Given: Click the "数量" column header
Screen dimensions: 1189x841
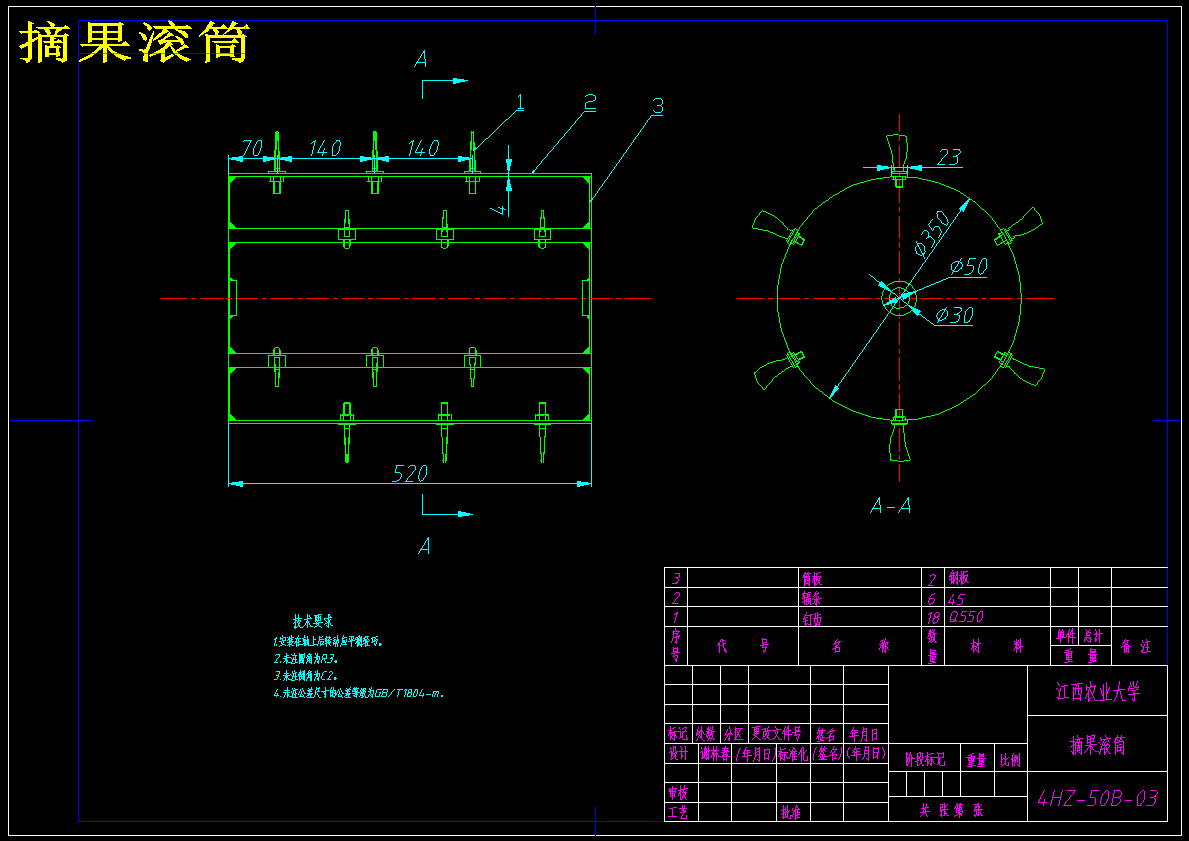Looking at the screenshot, I should coord(932,646).
